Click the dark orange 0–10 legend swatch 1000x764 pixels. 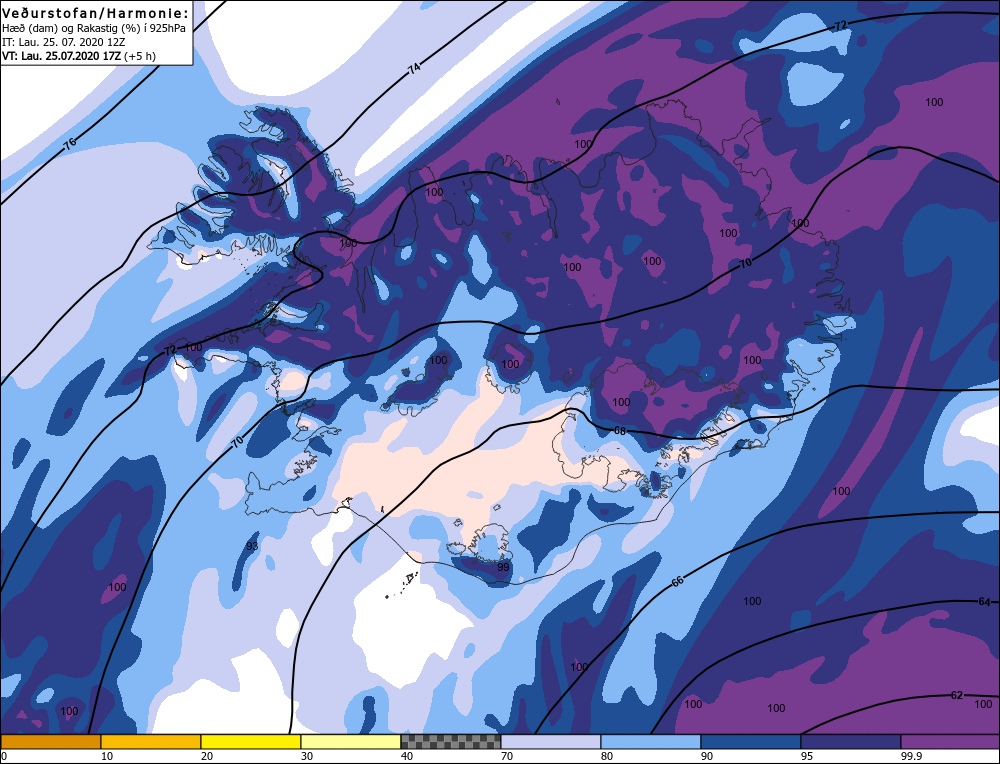point(51,742)
